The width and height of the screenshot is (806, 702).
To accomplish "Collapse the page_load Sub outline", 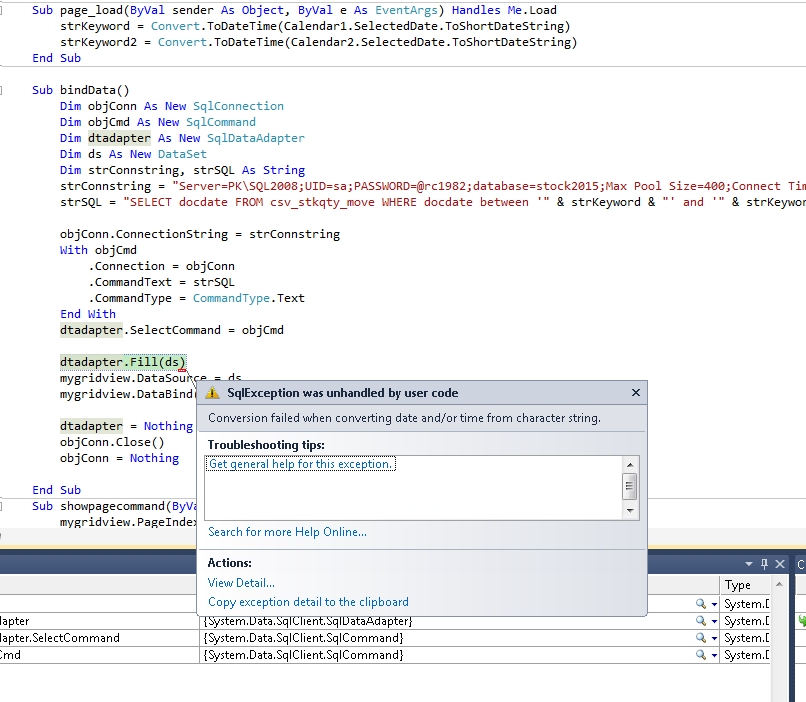I will [1, 10].
